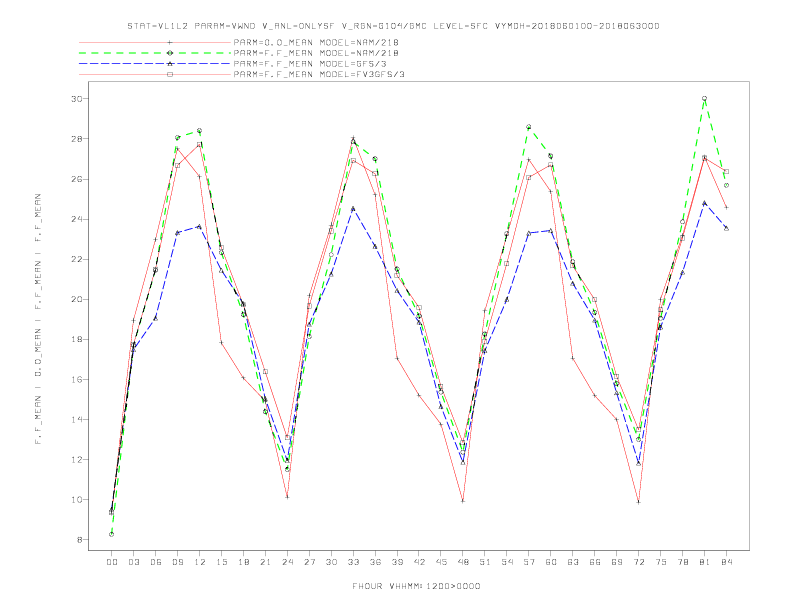Click x-axis tick label 06
The image size is (792, 612).
156,562
